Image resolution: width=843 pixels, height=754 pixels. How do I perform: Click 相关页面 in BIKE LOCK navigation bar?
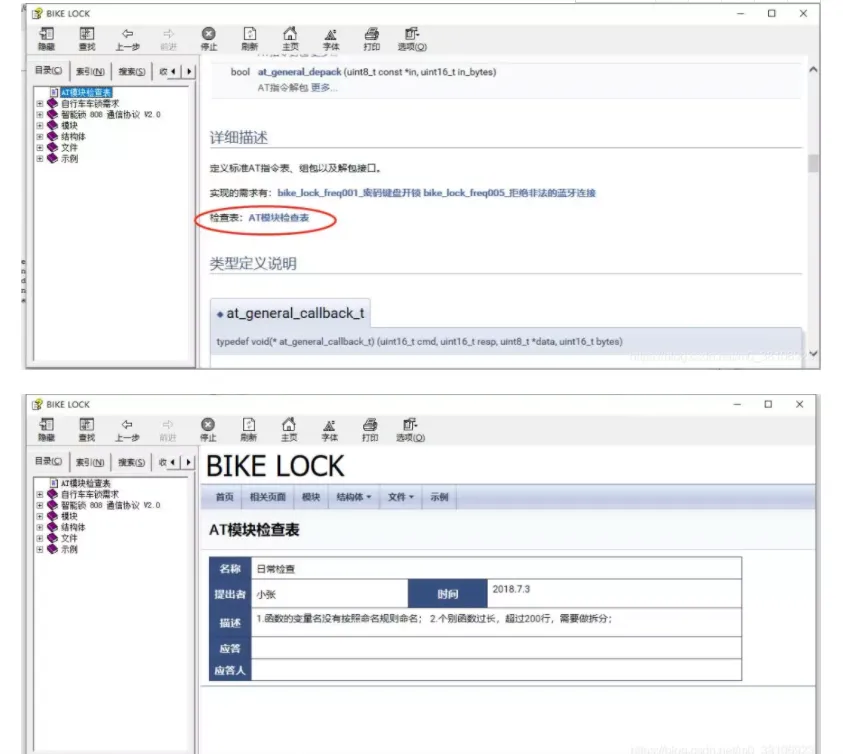267,497
